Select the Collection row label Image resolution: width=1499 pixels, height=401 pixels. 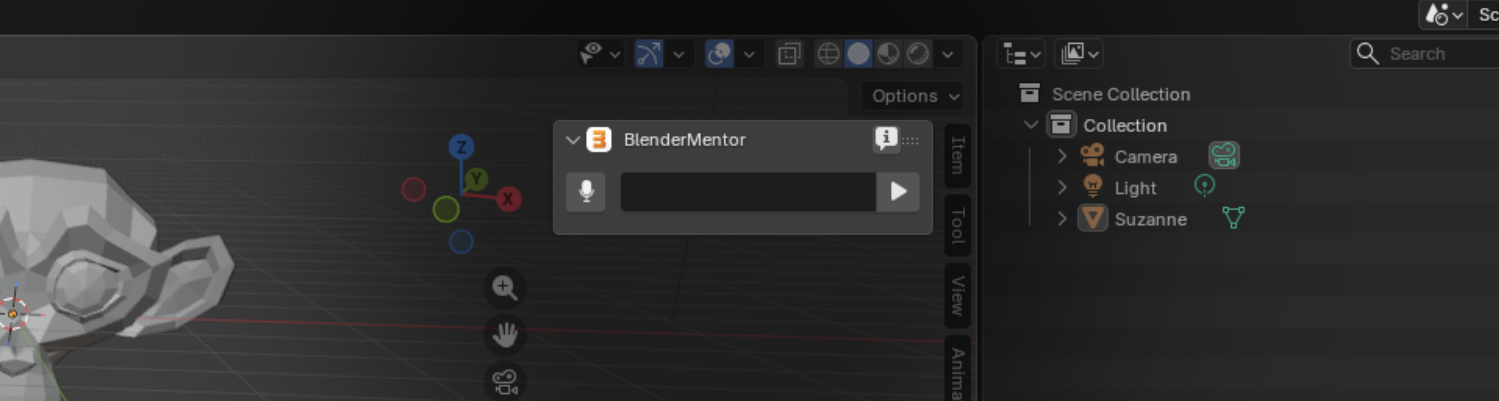pyautogui.click(x=1125, y=126)
